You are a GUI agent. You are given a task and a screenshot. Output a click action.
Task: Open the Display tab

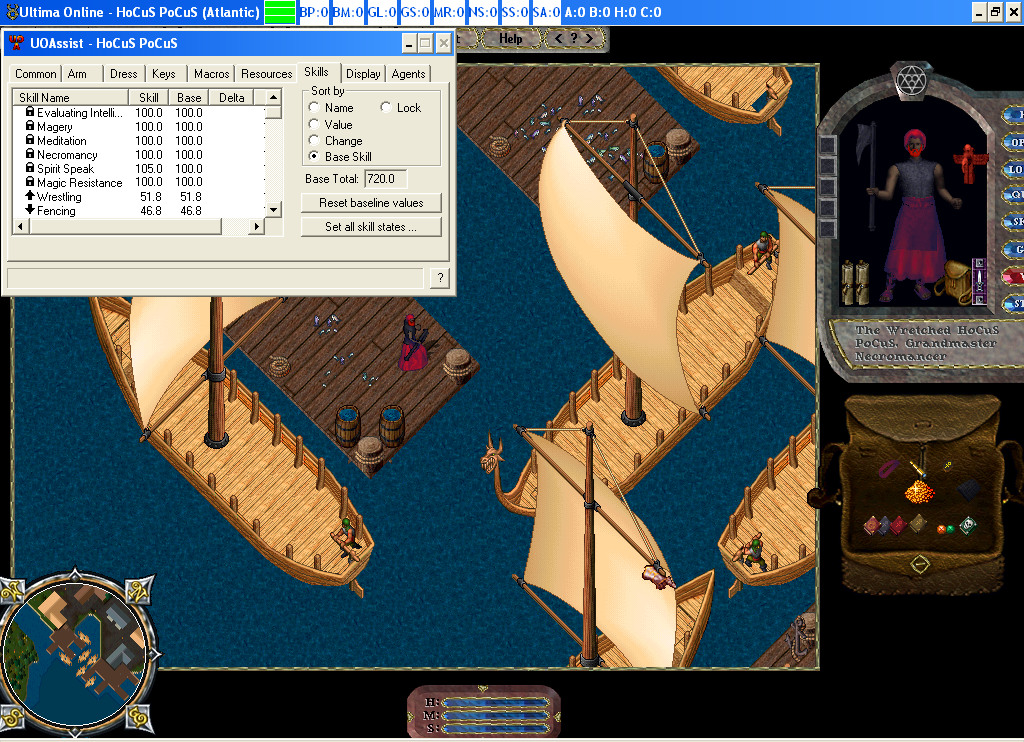tap(363, 74)
